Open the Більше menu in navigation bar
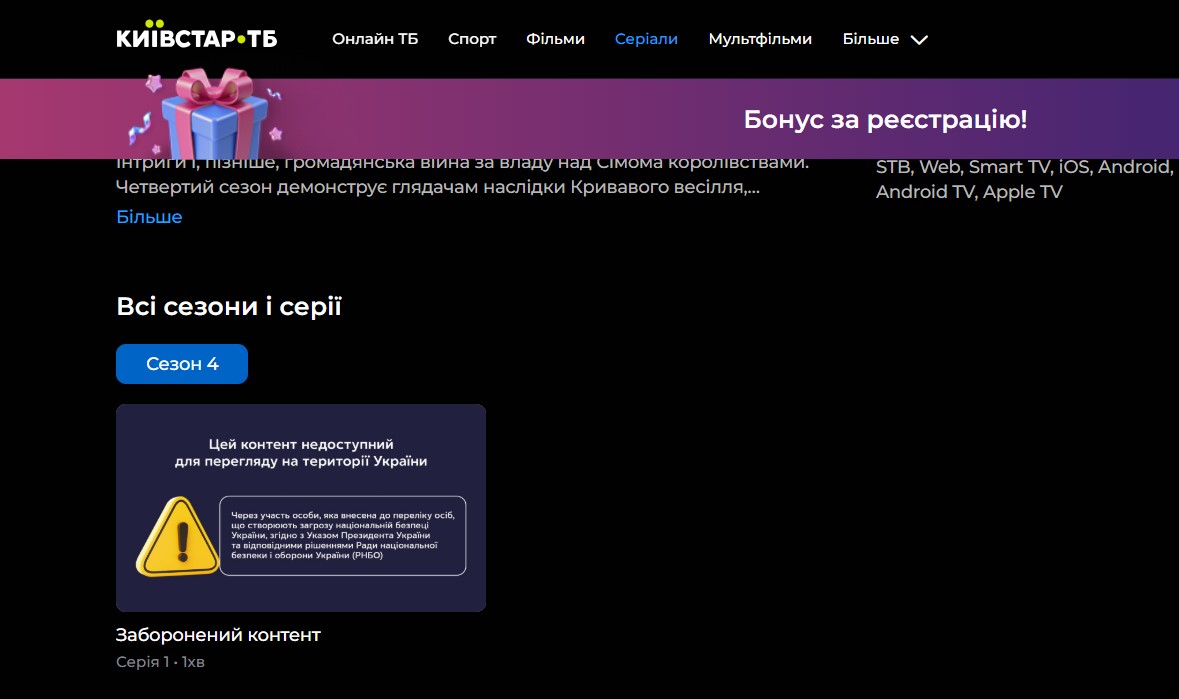1179x699 pixels. pyautogui.click(x=870, y=39)
